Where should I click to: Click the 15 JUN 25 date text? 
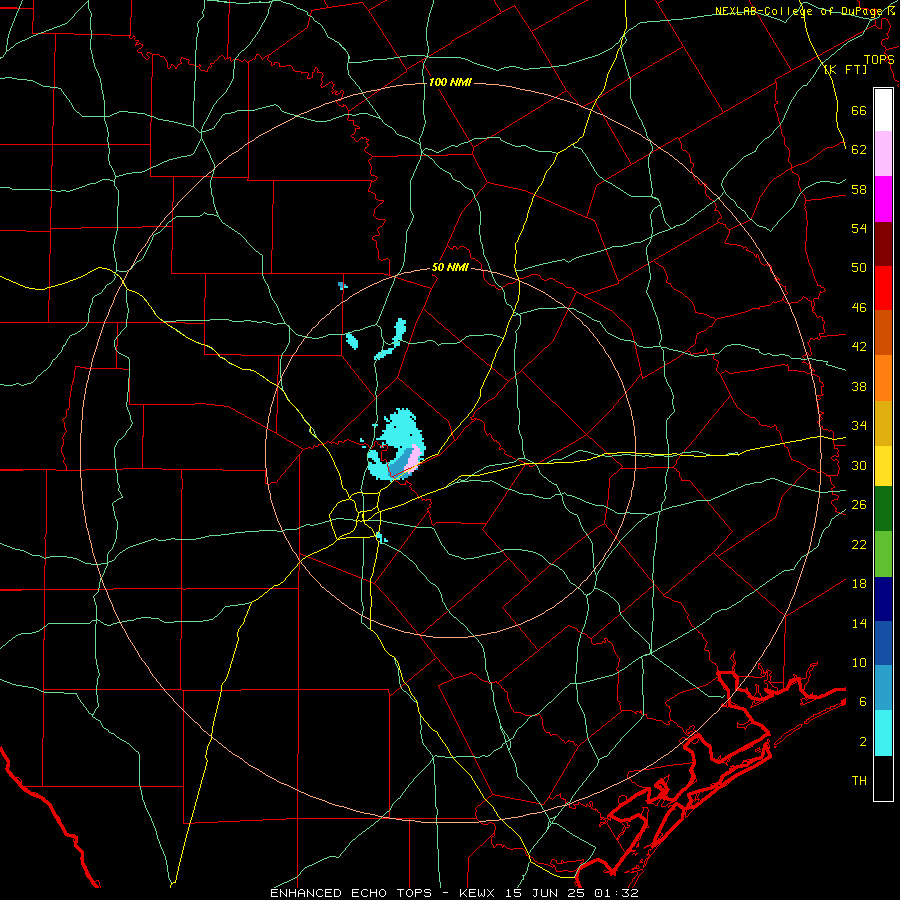(545, 893)
